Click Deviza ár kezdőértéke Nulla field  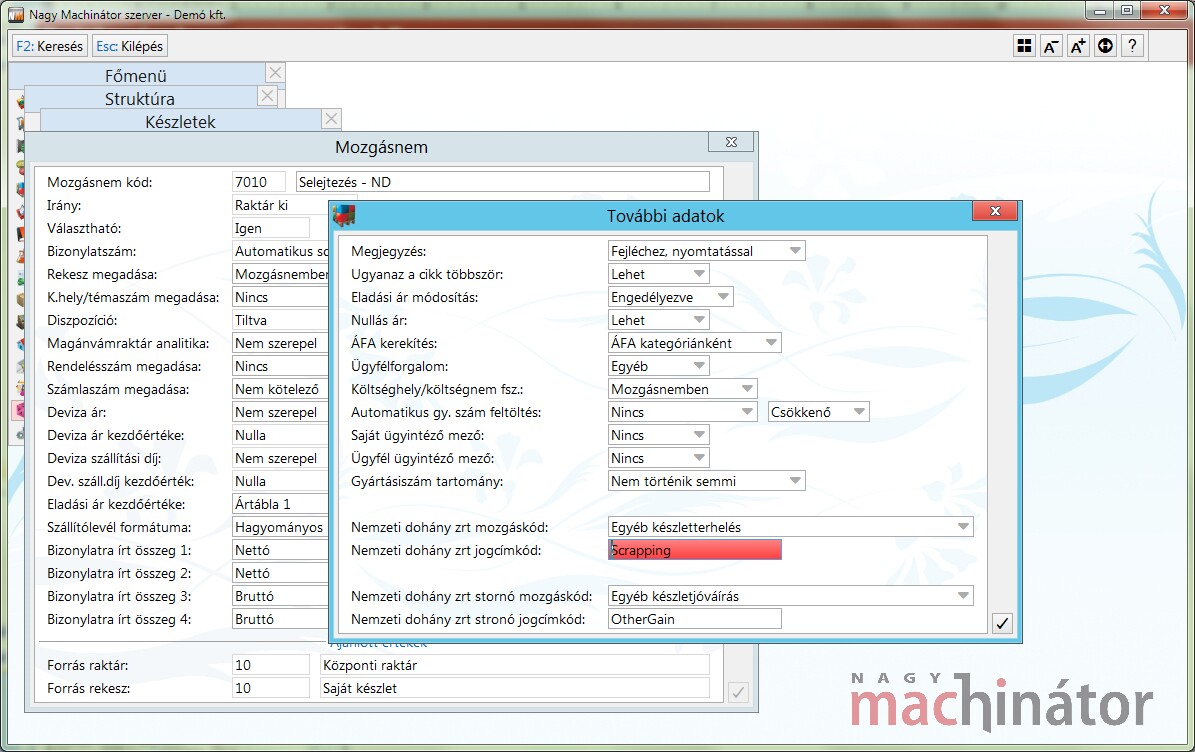(x=280, y=435)
